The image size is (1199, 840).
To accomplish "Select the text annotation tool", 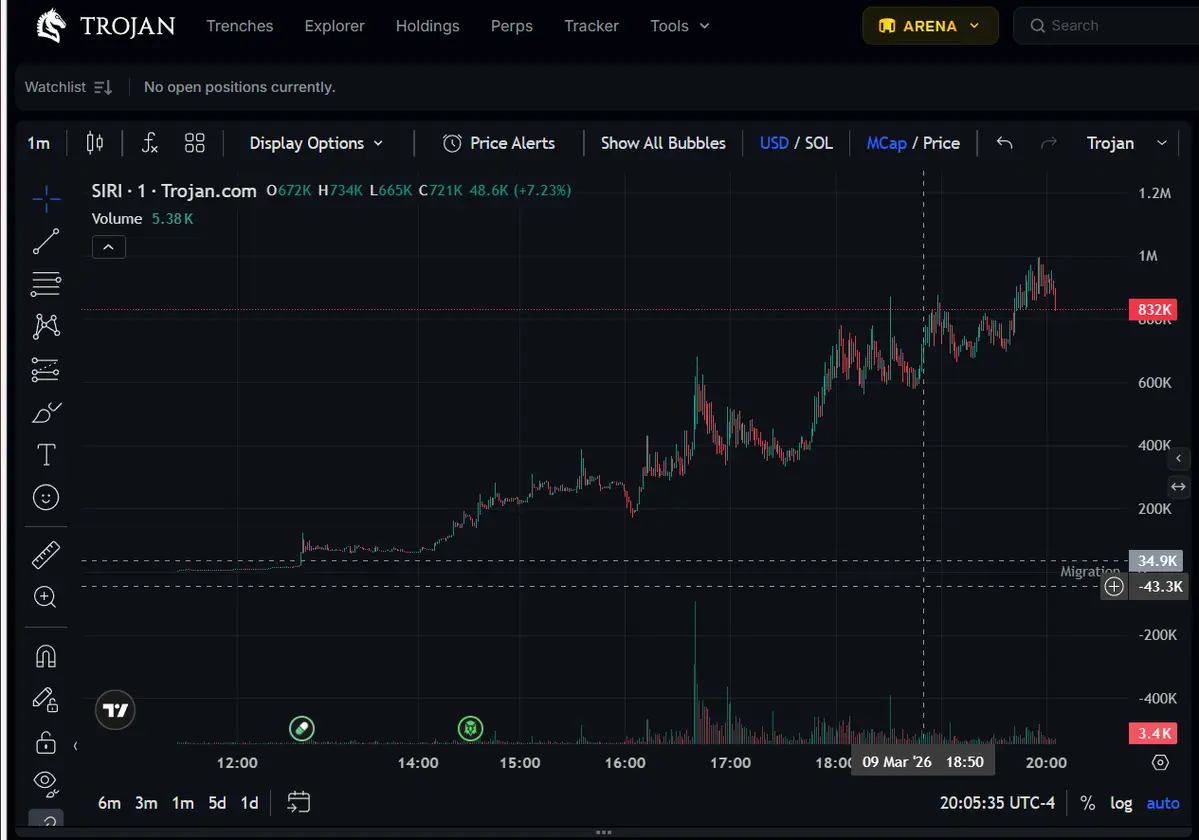I will pyautogui.click(x=46, y=455).
